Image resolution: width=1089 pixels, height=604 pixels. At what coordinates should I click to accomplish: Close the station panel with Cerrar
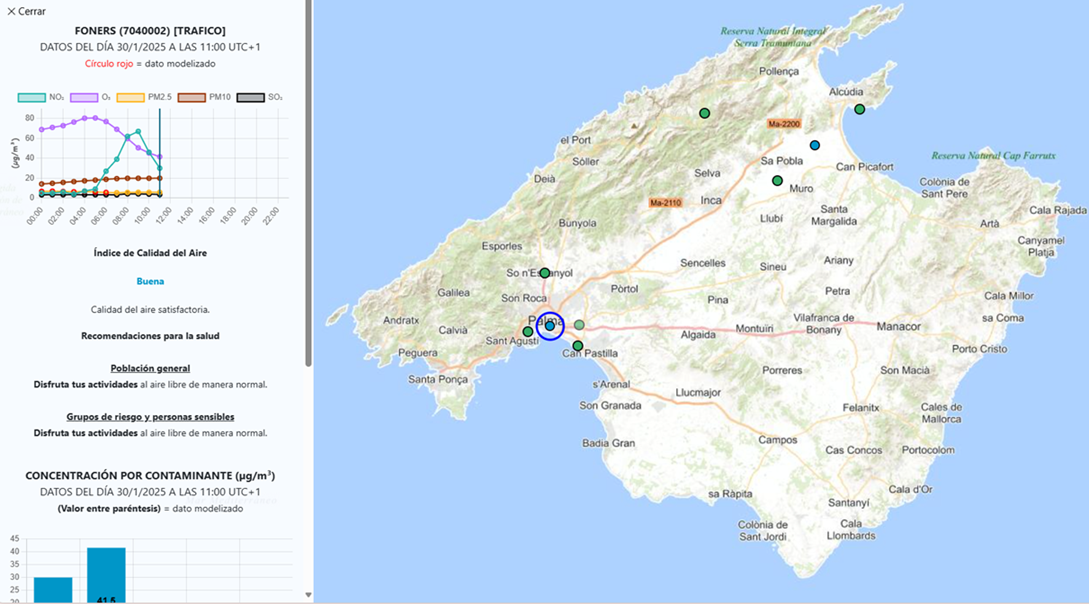tap(26, 11)
